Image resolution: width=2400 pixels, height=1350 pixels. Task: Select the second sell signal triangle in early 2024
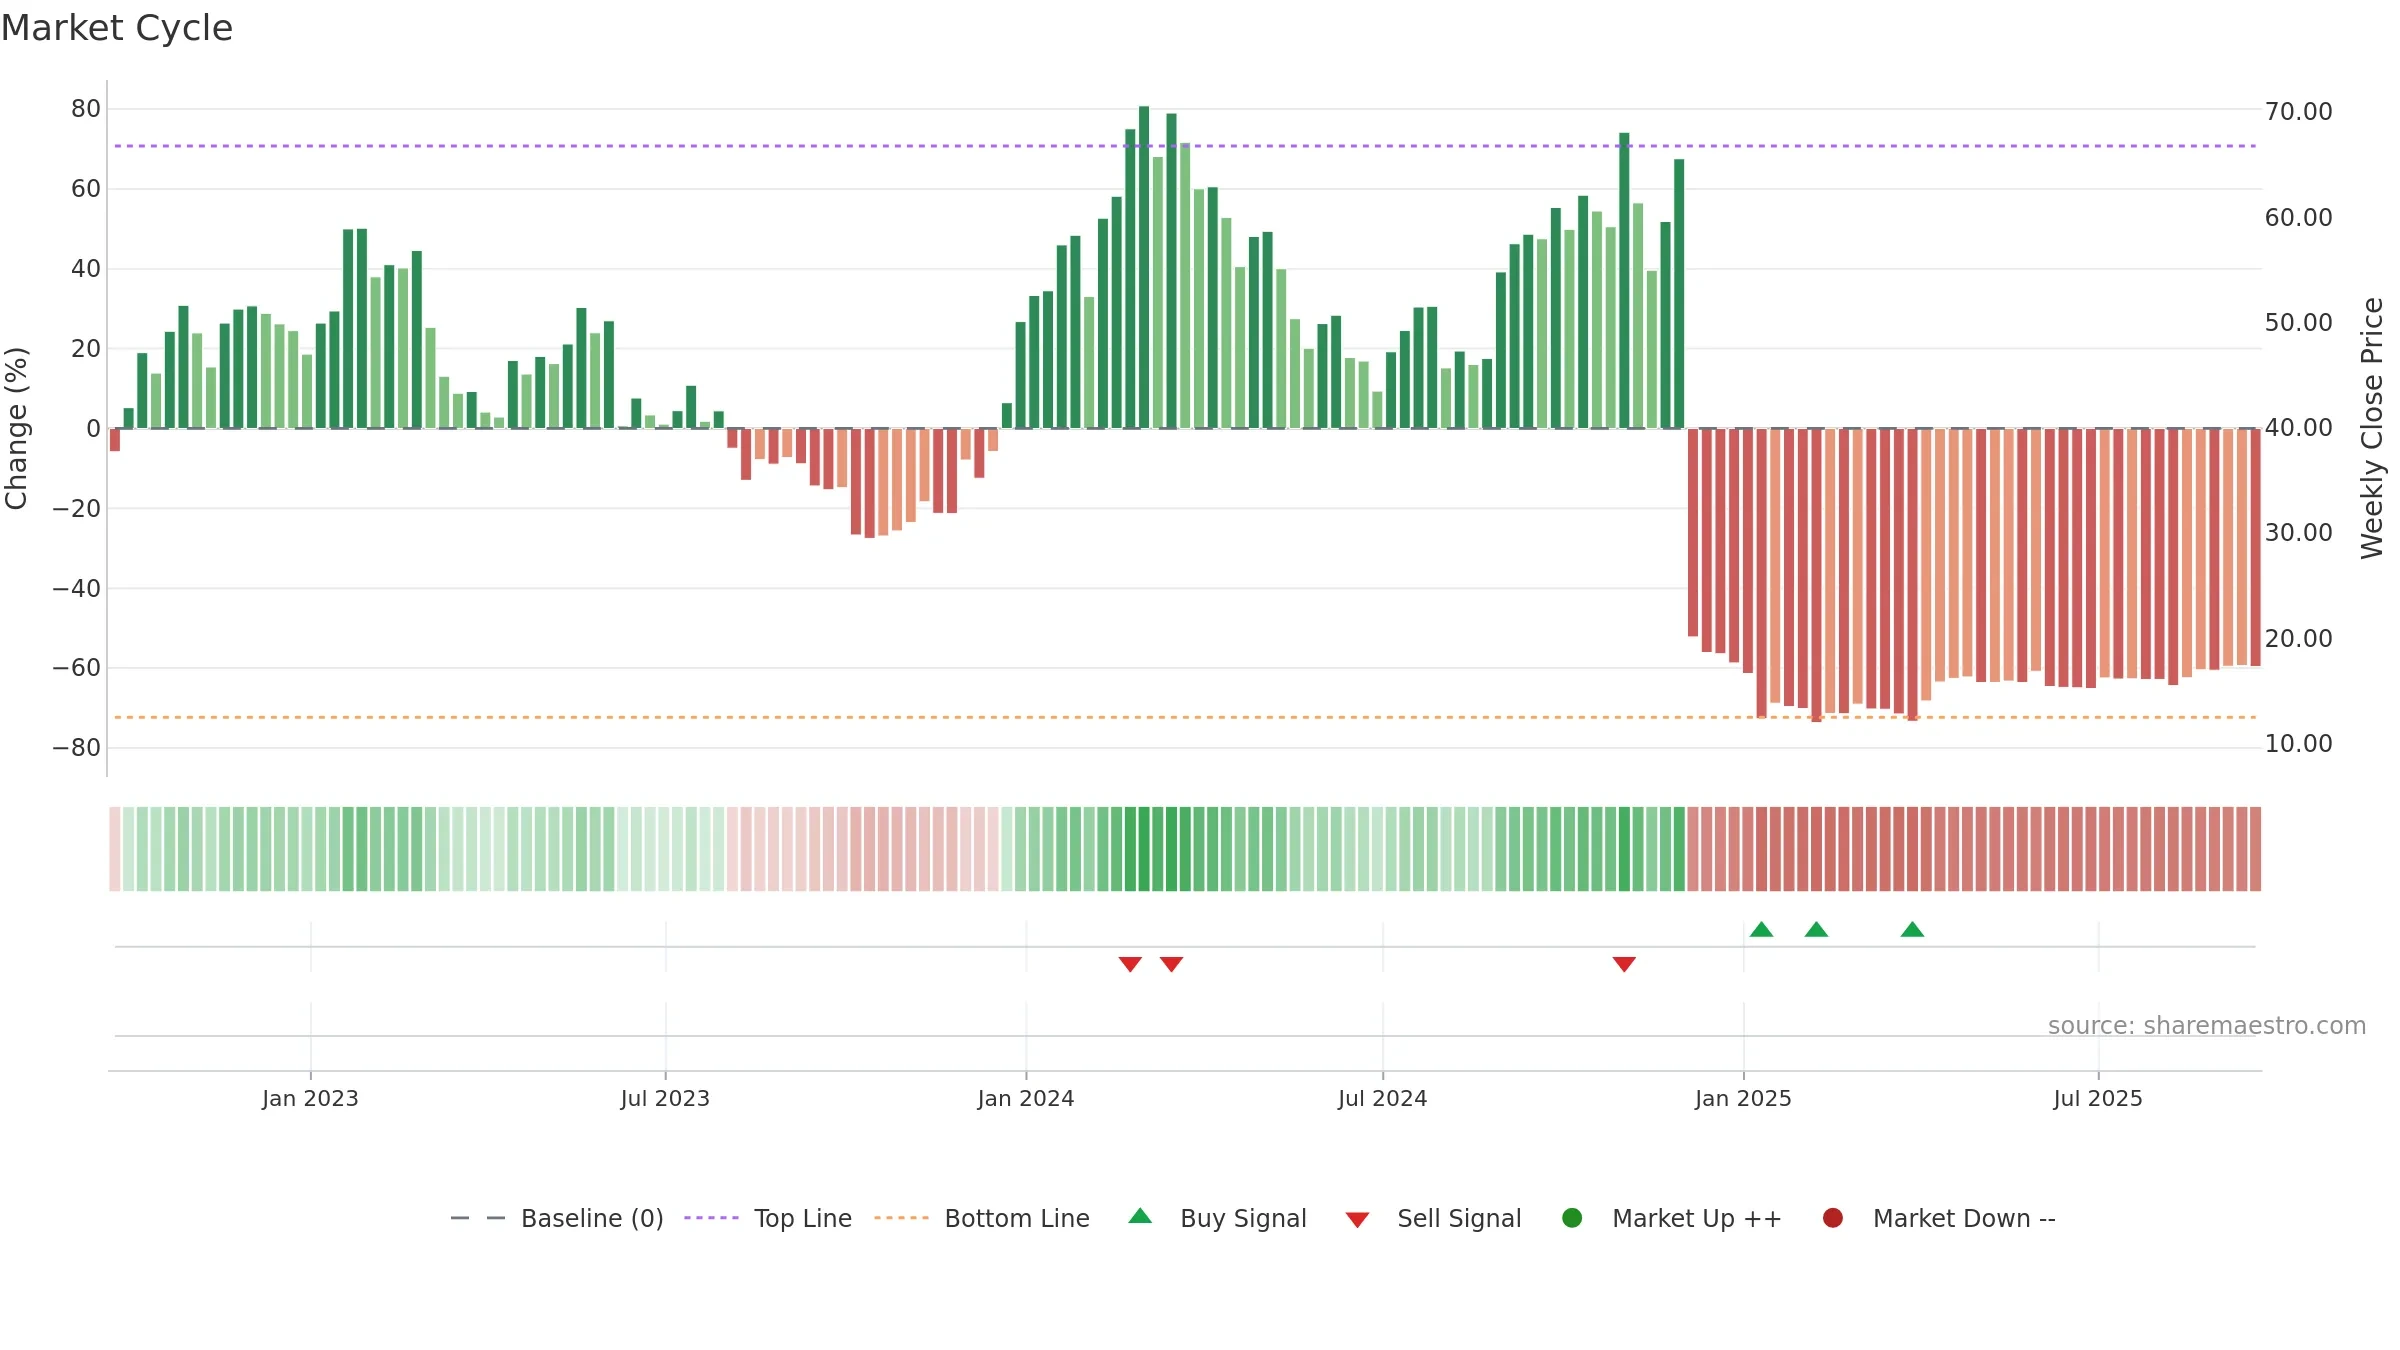pos(1172,964)
